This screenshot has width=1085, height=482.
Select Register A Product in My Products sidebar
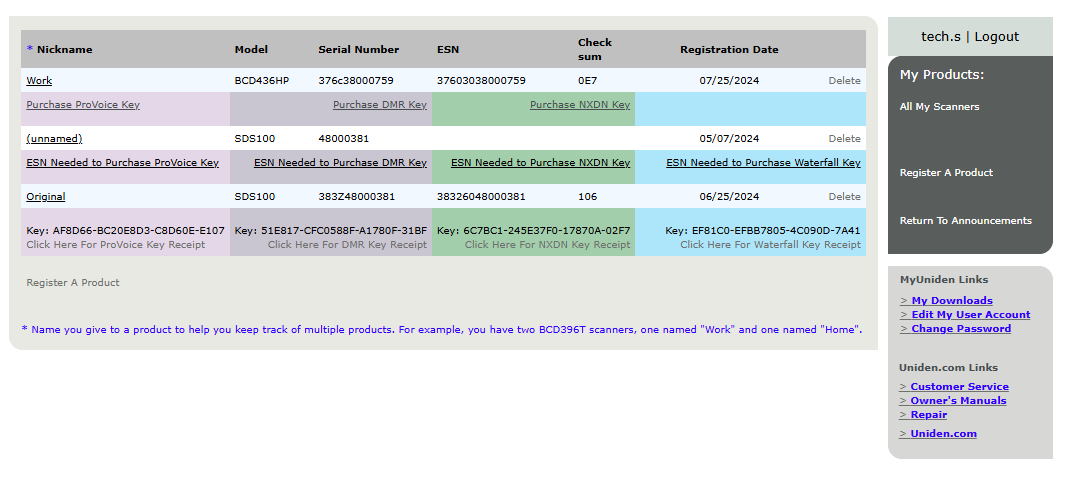[x=946, y=172]
